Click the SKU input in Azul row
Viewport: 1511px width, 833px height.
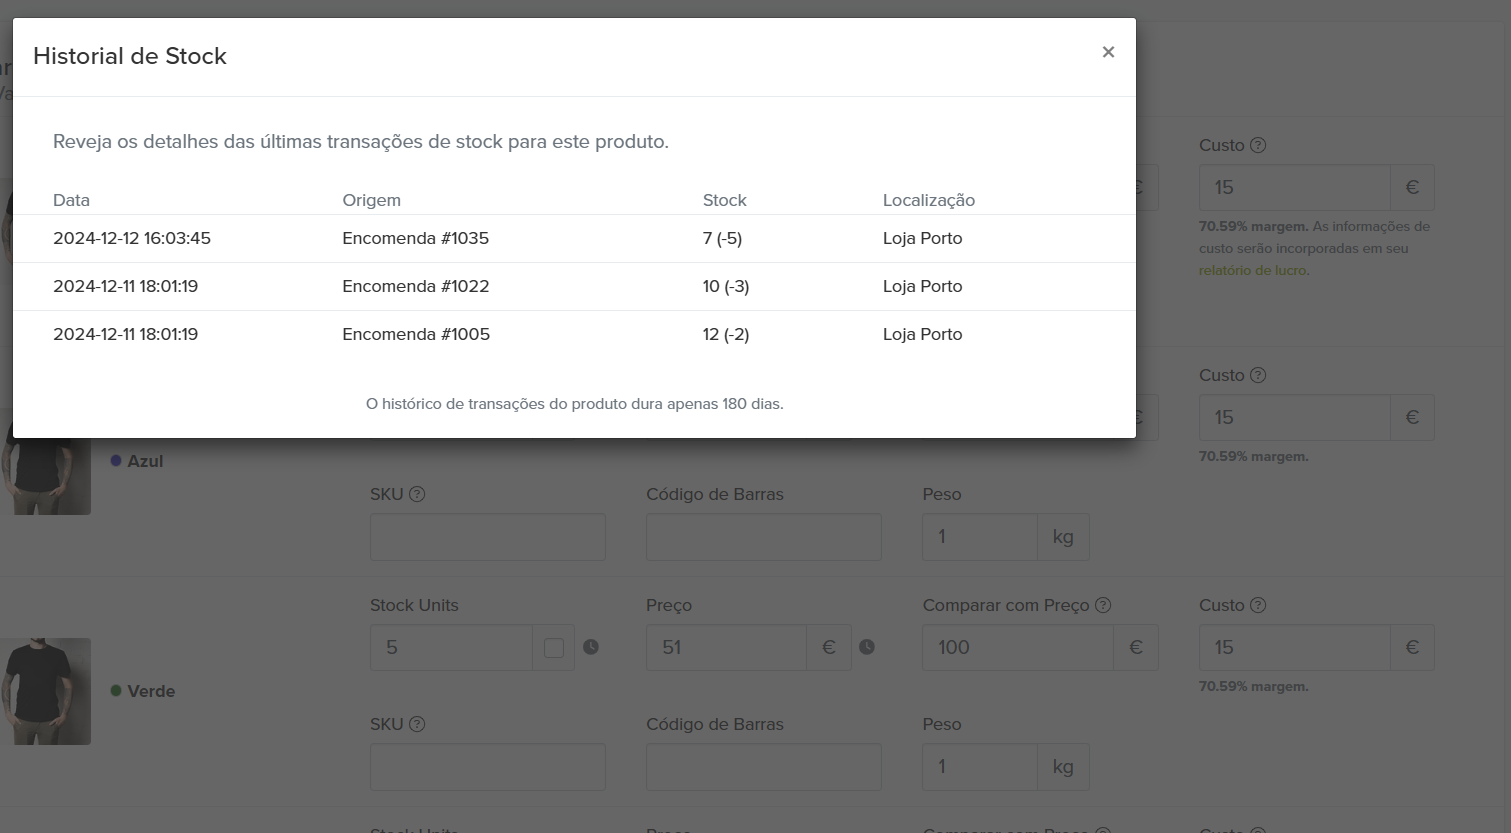click(487, 537)
